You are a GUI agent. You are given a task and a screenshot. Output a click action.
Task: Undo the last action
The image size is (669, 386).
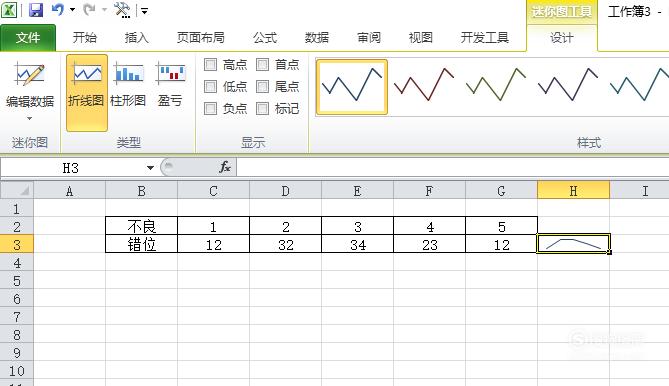(x=58, y=9)
